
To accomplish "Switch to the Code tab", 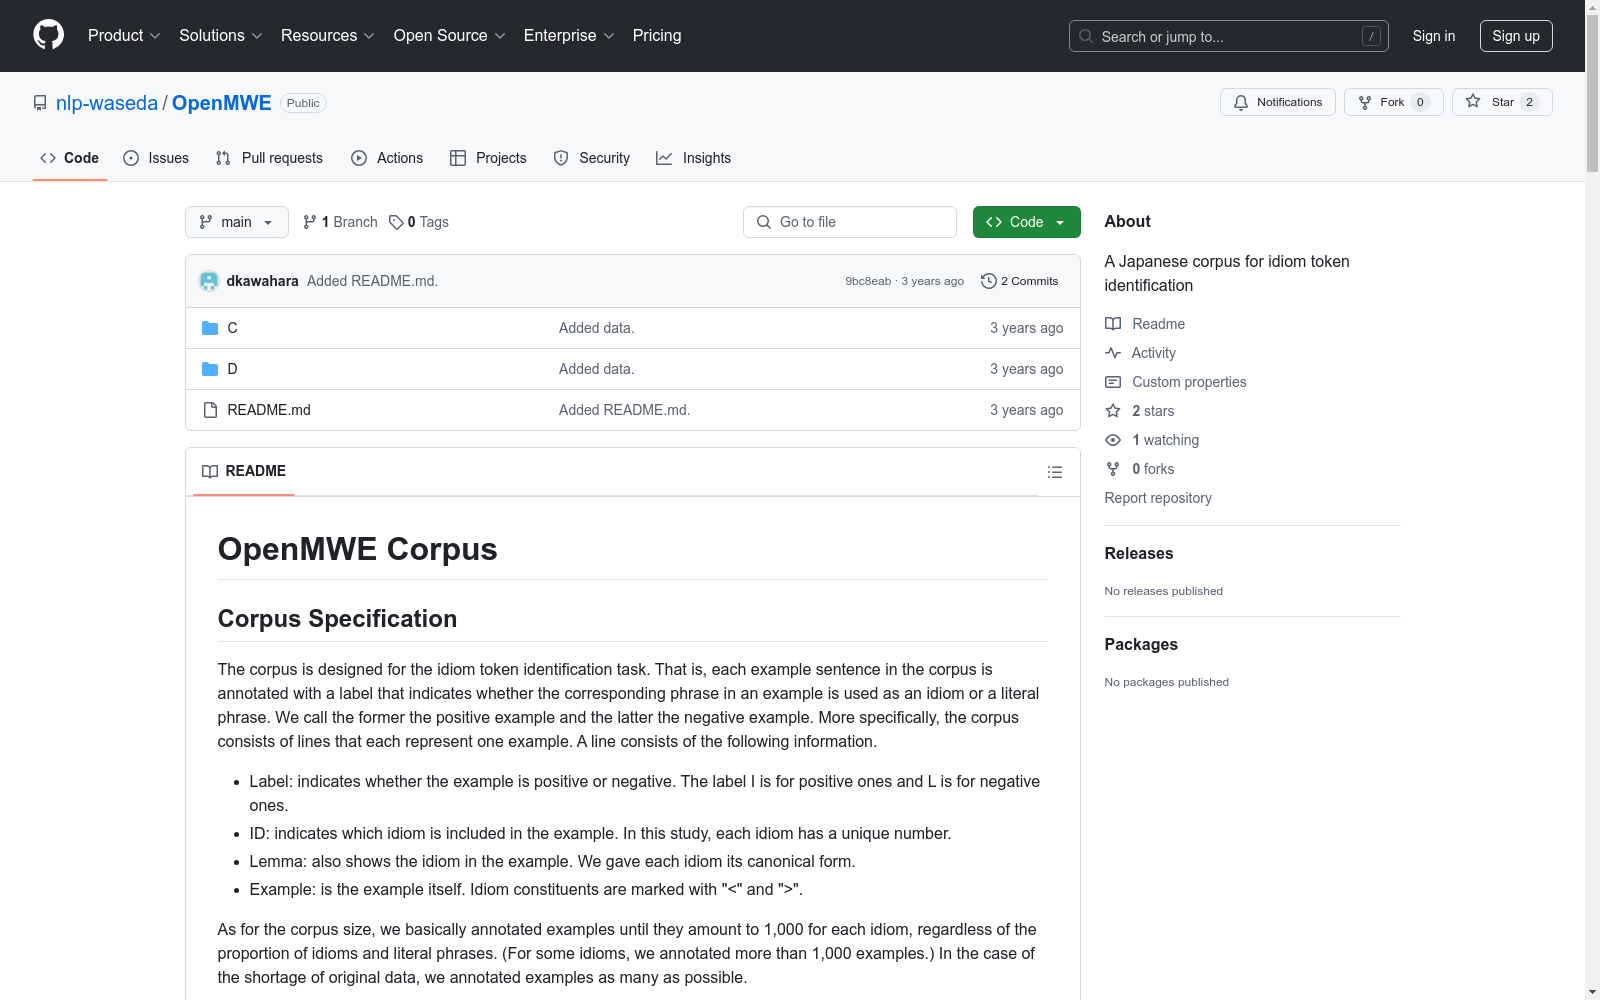I will [70, 158].
